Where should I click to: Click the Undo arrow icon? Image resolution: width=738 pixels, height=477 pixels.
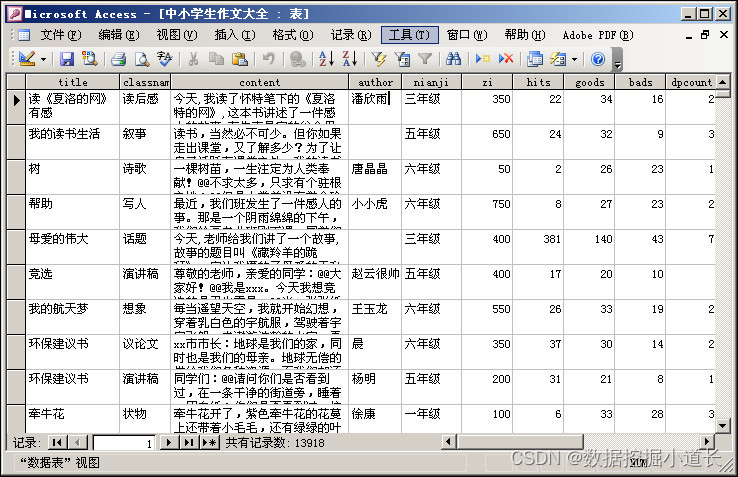(268, 59)
